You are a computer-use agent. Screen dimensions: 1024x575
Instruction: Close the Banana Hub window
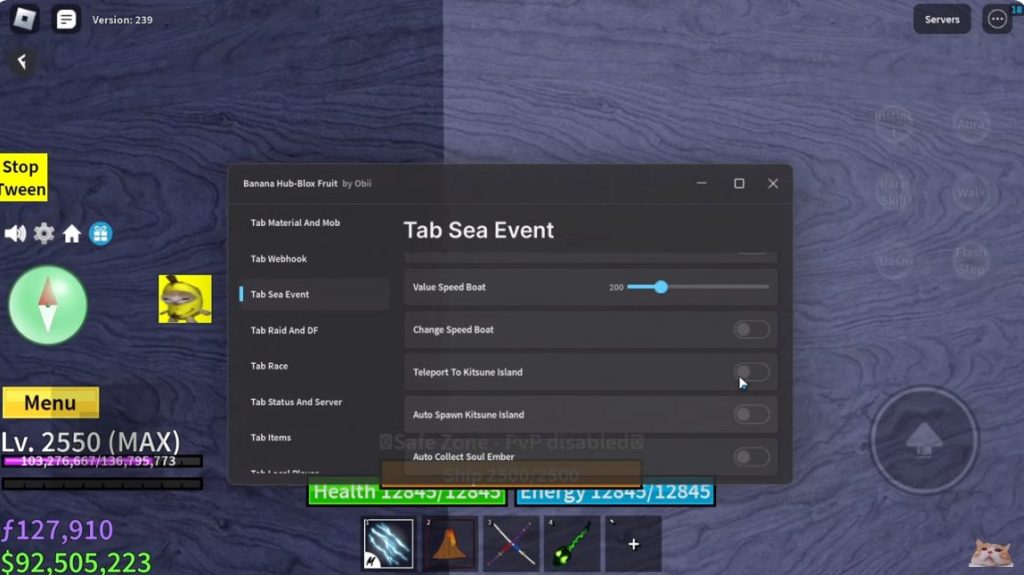(773, 184)
